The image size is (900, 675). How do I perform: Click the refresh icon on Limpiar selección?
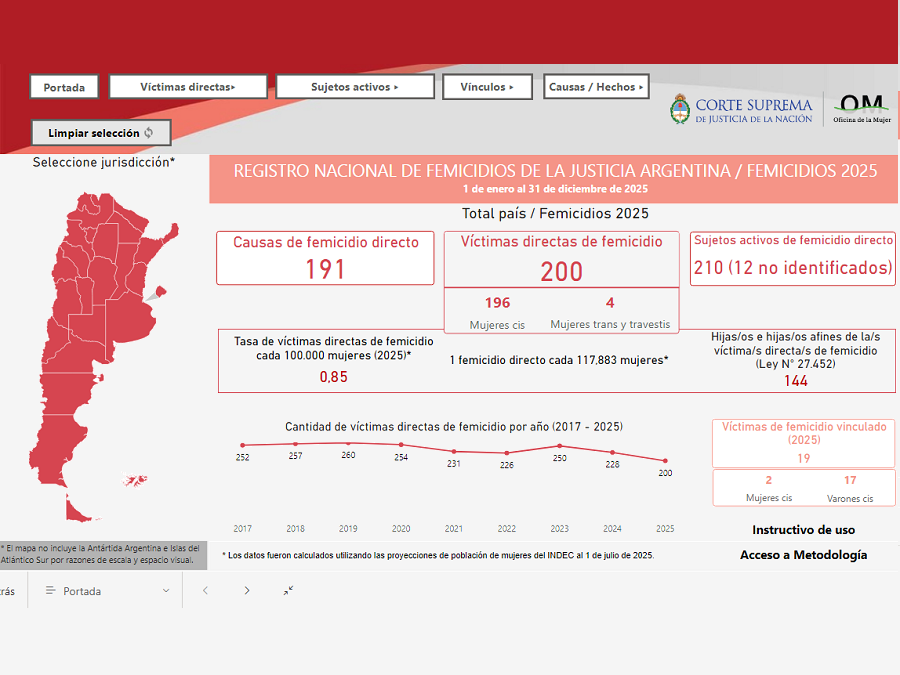pos(149,133)
